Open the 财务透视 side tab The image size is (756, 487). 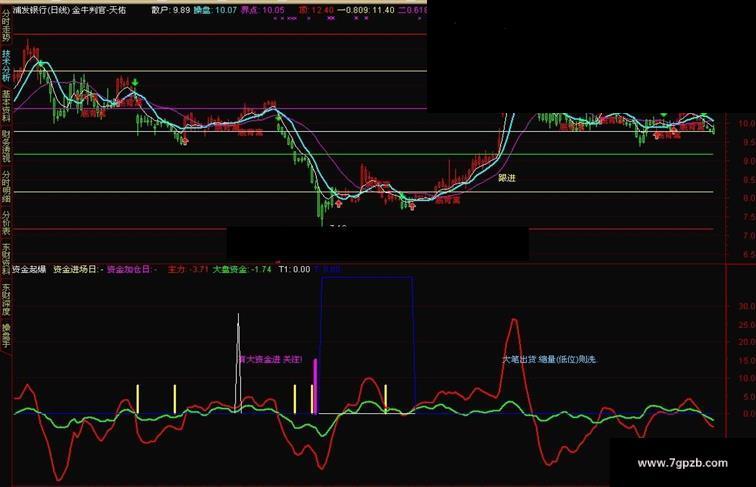6,146
